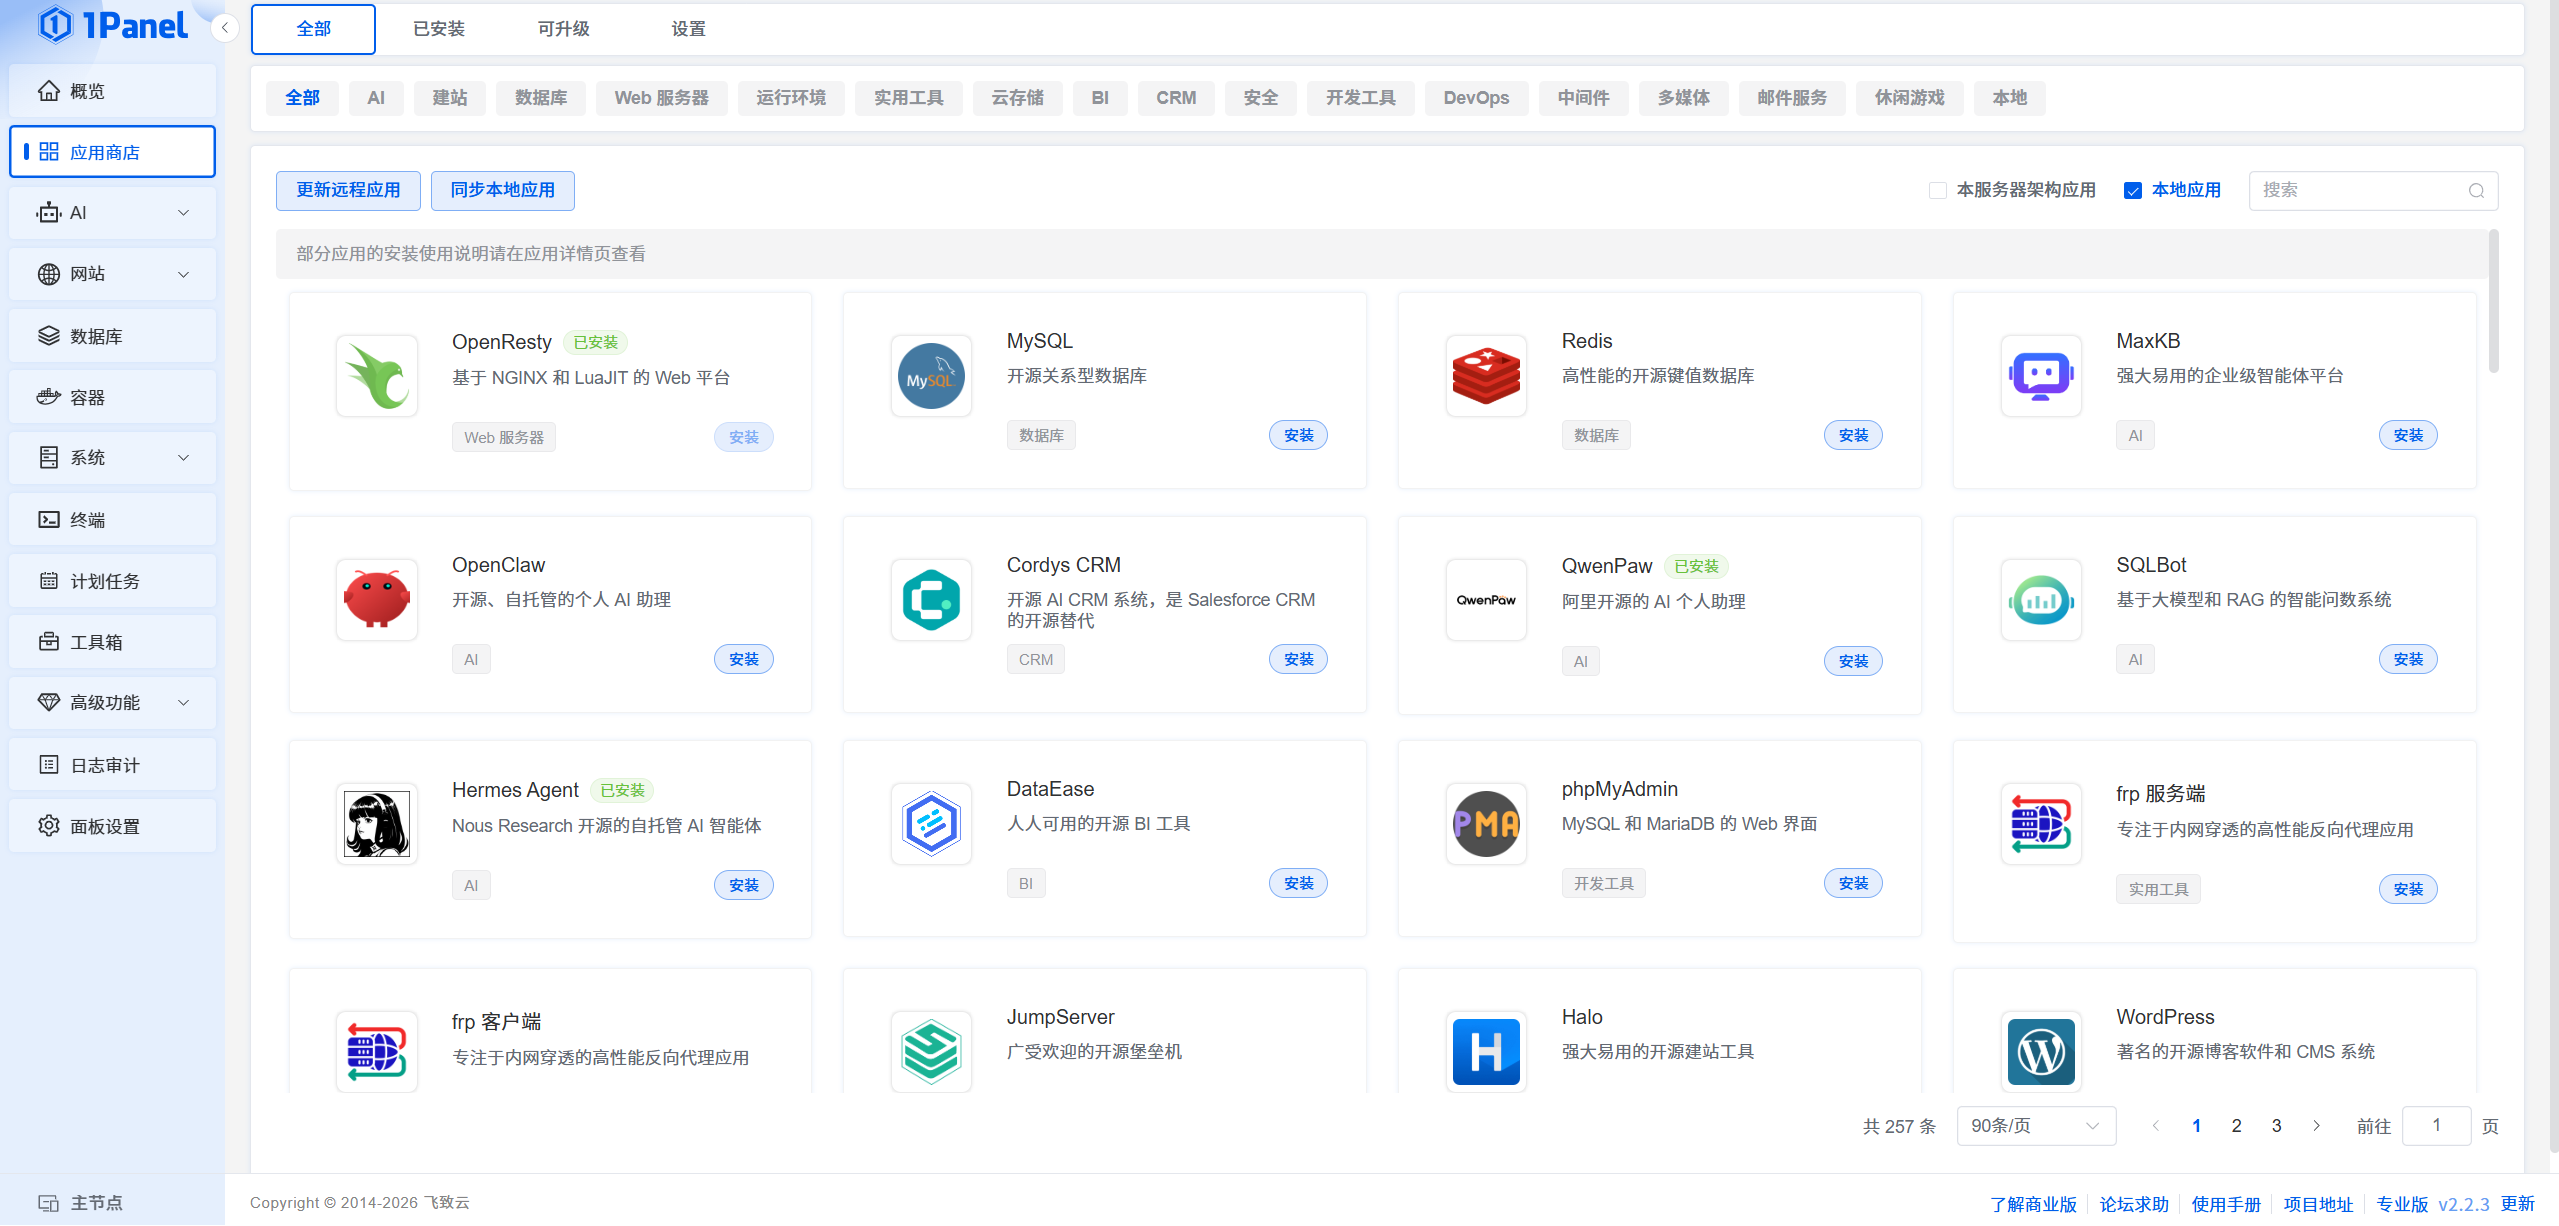This screenshot has height=1226, width=2559.
Task: Expand the 系统 sidebar menu
Action: coord(112,458)
